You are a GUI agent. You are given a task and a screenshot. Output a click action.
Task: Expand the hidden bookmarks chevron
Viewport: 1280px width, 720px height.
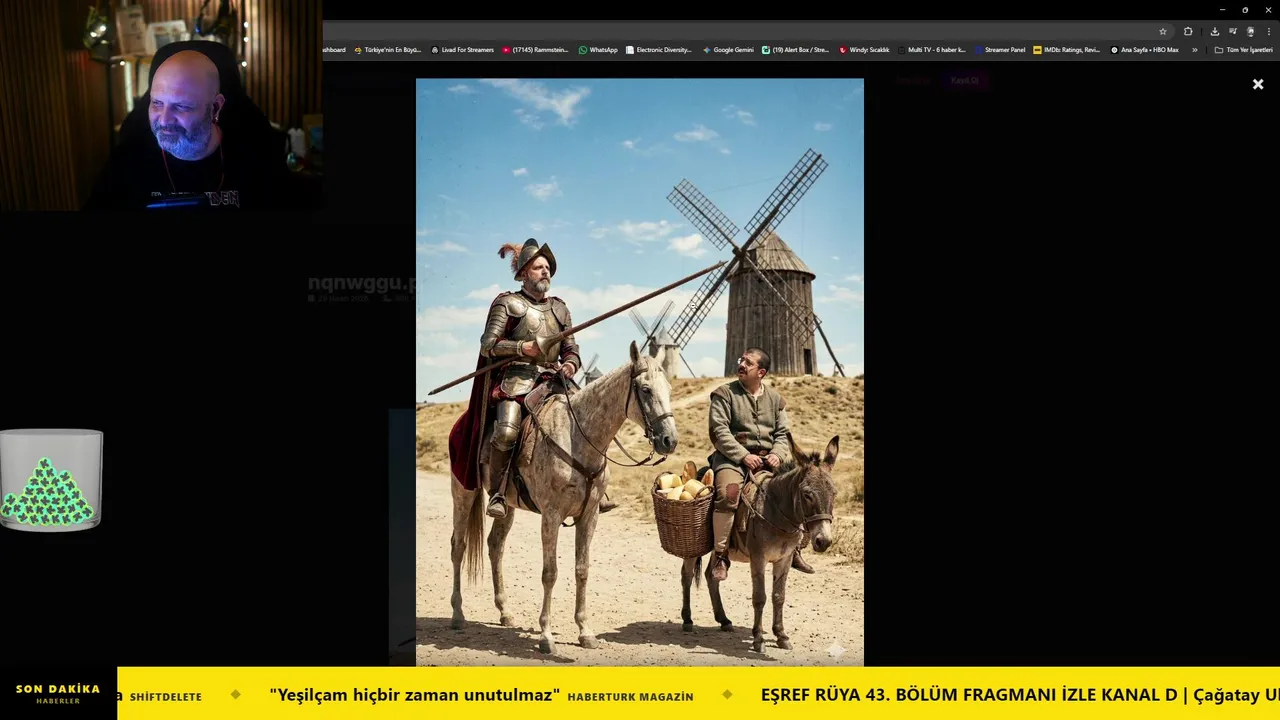point(1194,50)
